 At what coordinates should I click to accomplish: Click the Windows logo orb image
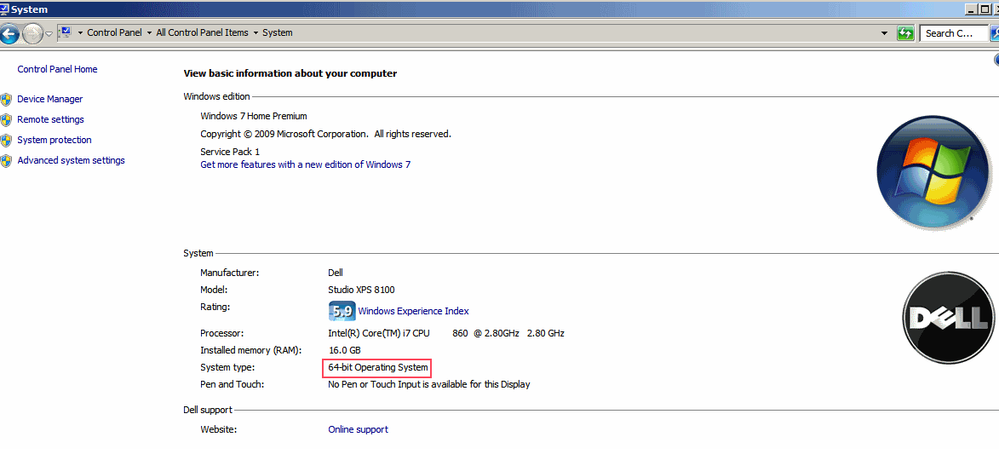pyautogui.click(x=931, y=171)
